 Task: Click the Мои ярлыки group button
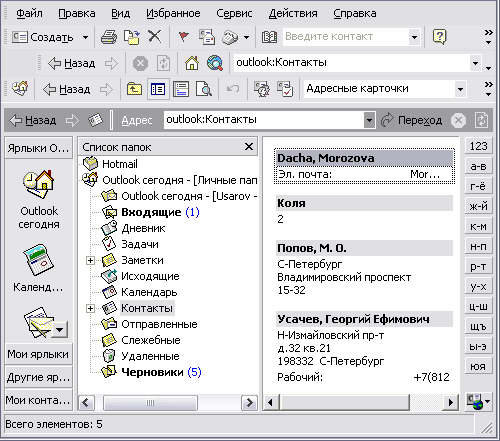point(38,354)
